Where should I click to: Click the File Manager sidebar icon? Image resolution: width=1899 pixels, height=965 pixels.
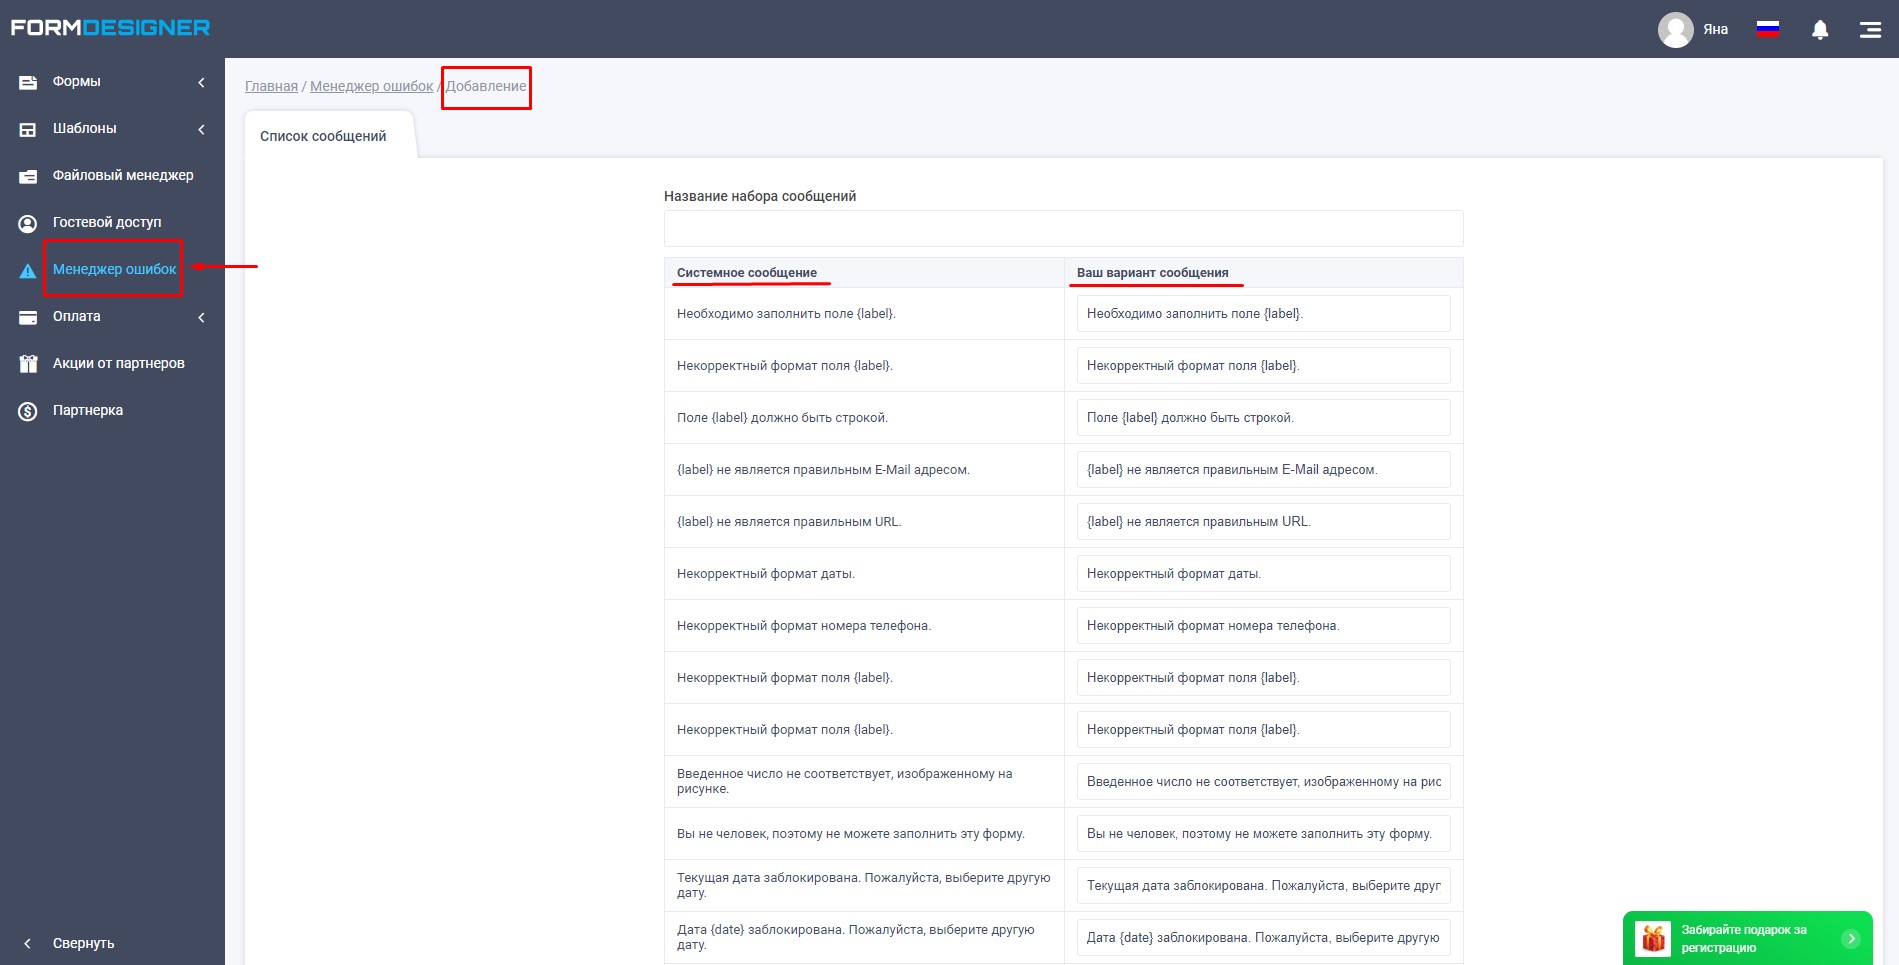click(x=28, y=176)
